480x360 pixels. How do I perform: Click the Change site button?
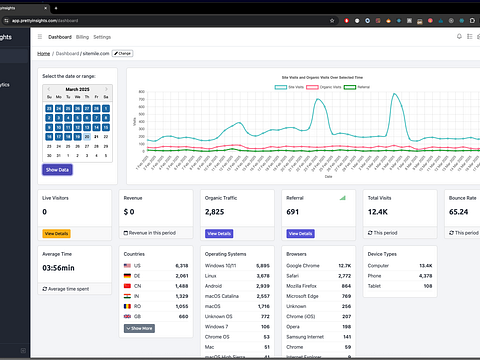pyautogui.click(x=122, y=53)
